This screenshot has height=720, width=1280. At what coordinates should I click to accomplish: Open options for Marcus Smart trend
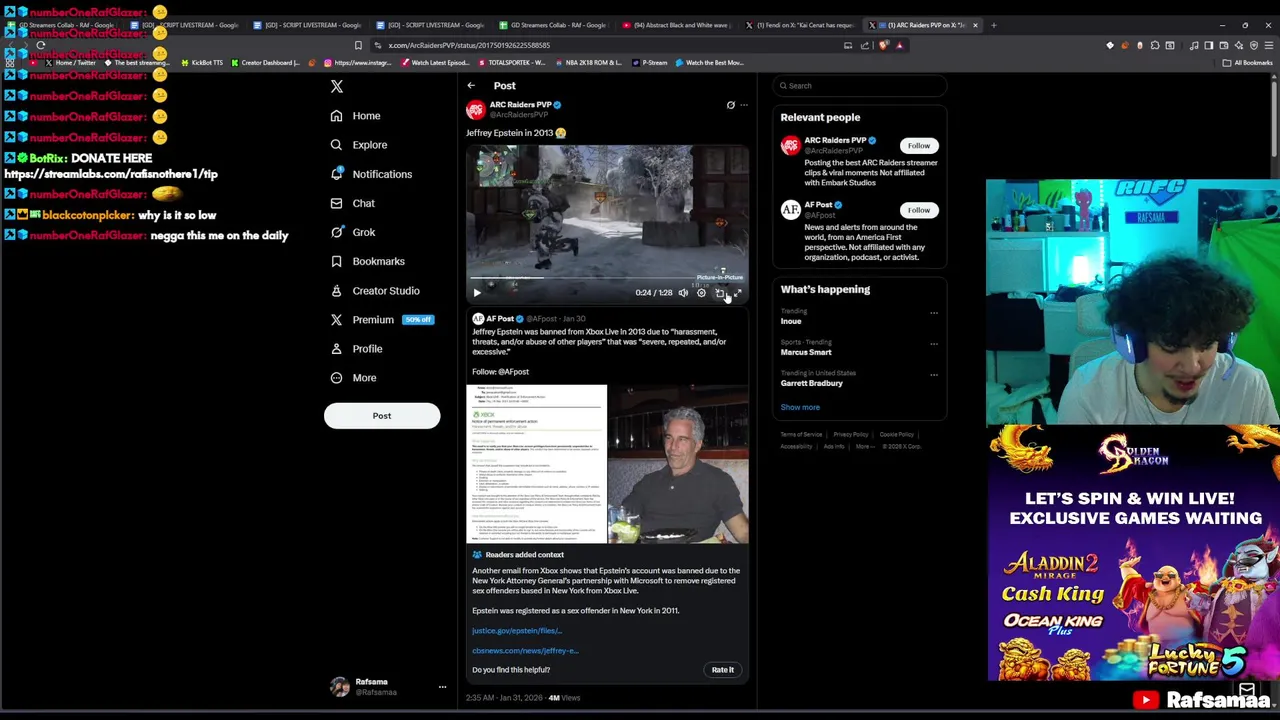coord(934,344)
